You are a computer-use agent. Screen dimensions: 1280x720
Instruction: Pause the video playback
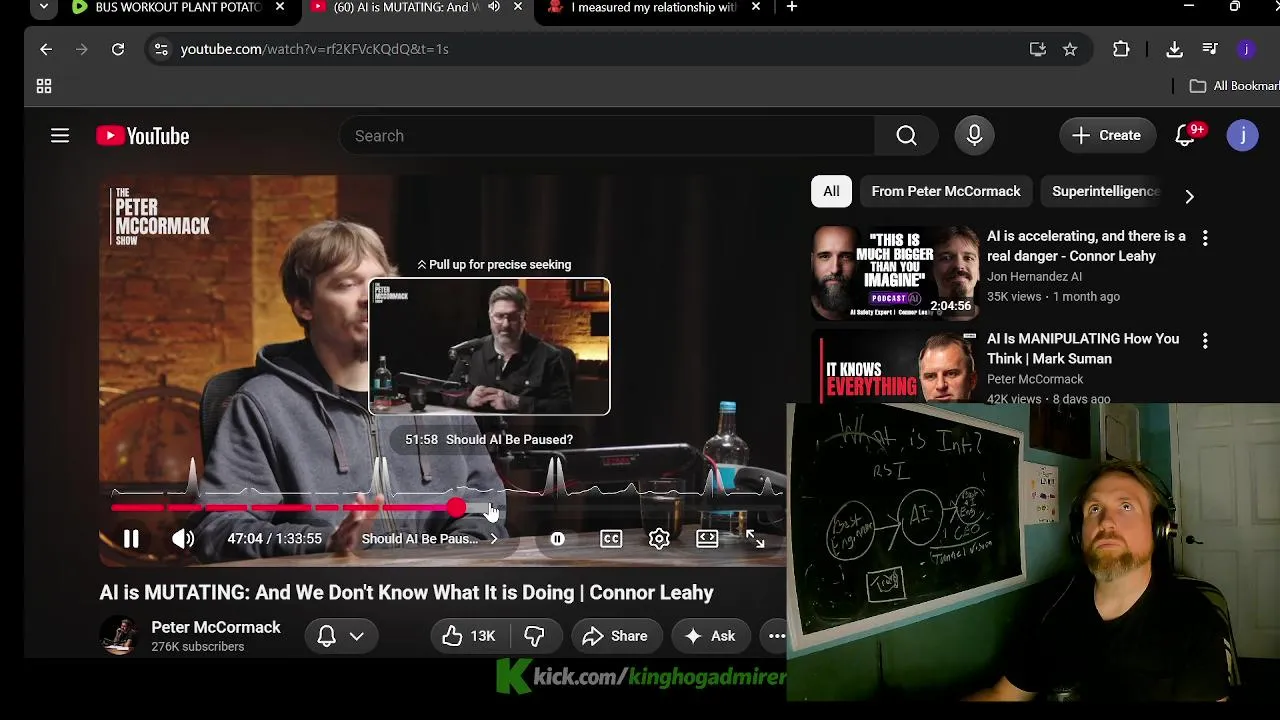tap(131, 539)
